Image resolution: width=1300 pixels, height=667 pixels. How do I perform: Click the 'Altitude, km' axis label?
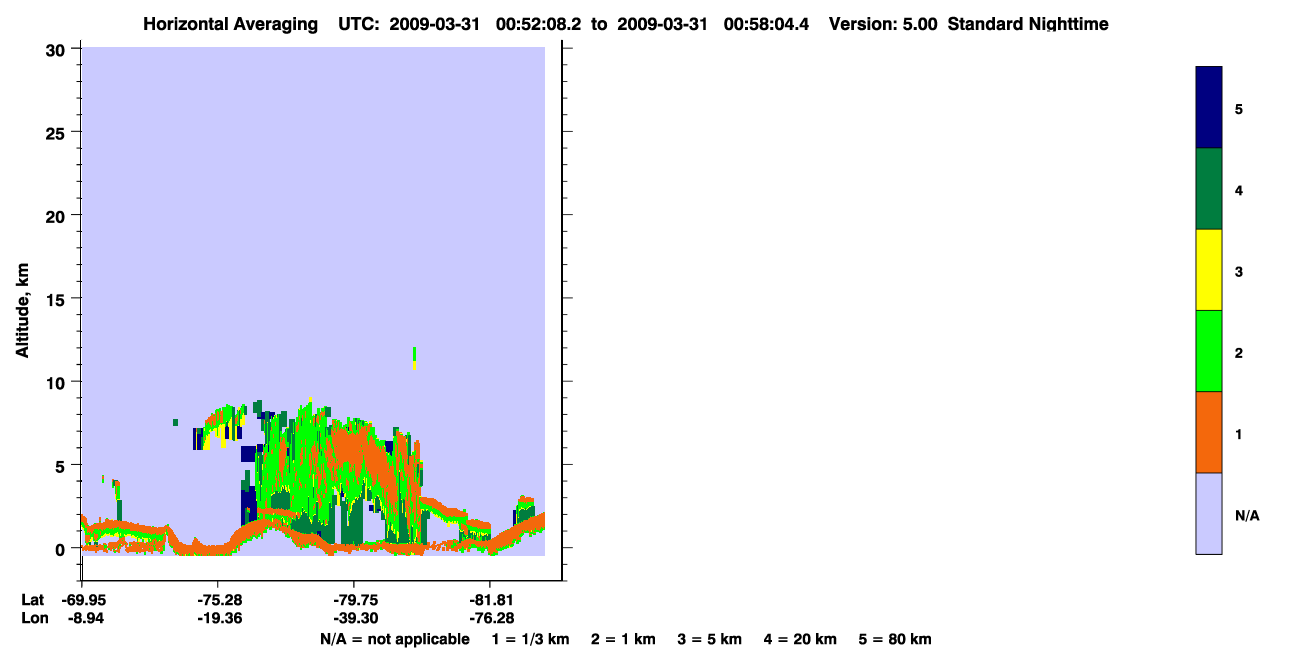point(21,309)
